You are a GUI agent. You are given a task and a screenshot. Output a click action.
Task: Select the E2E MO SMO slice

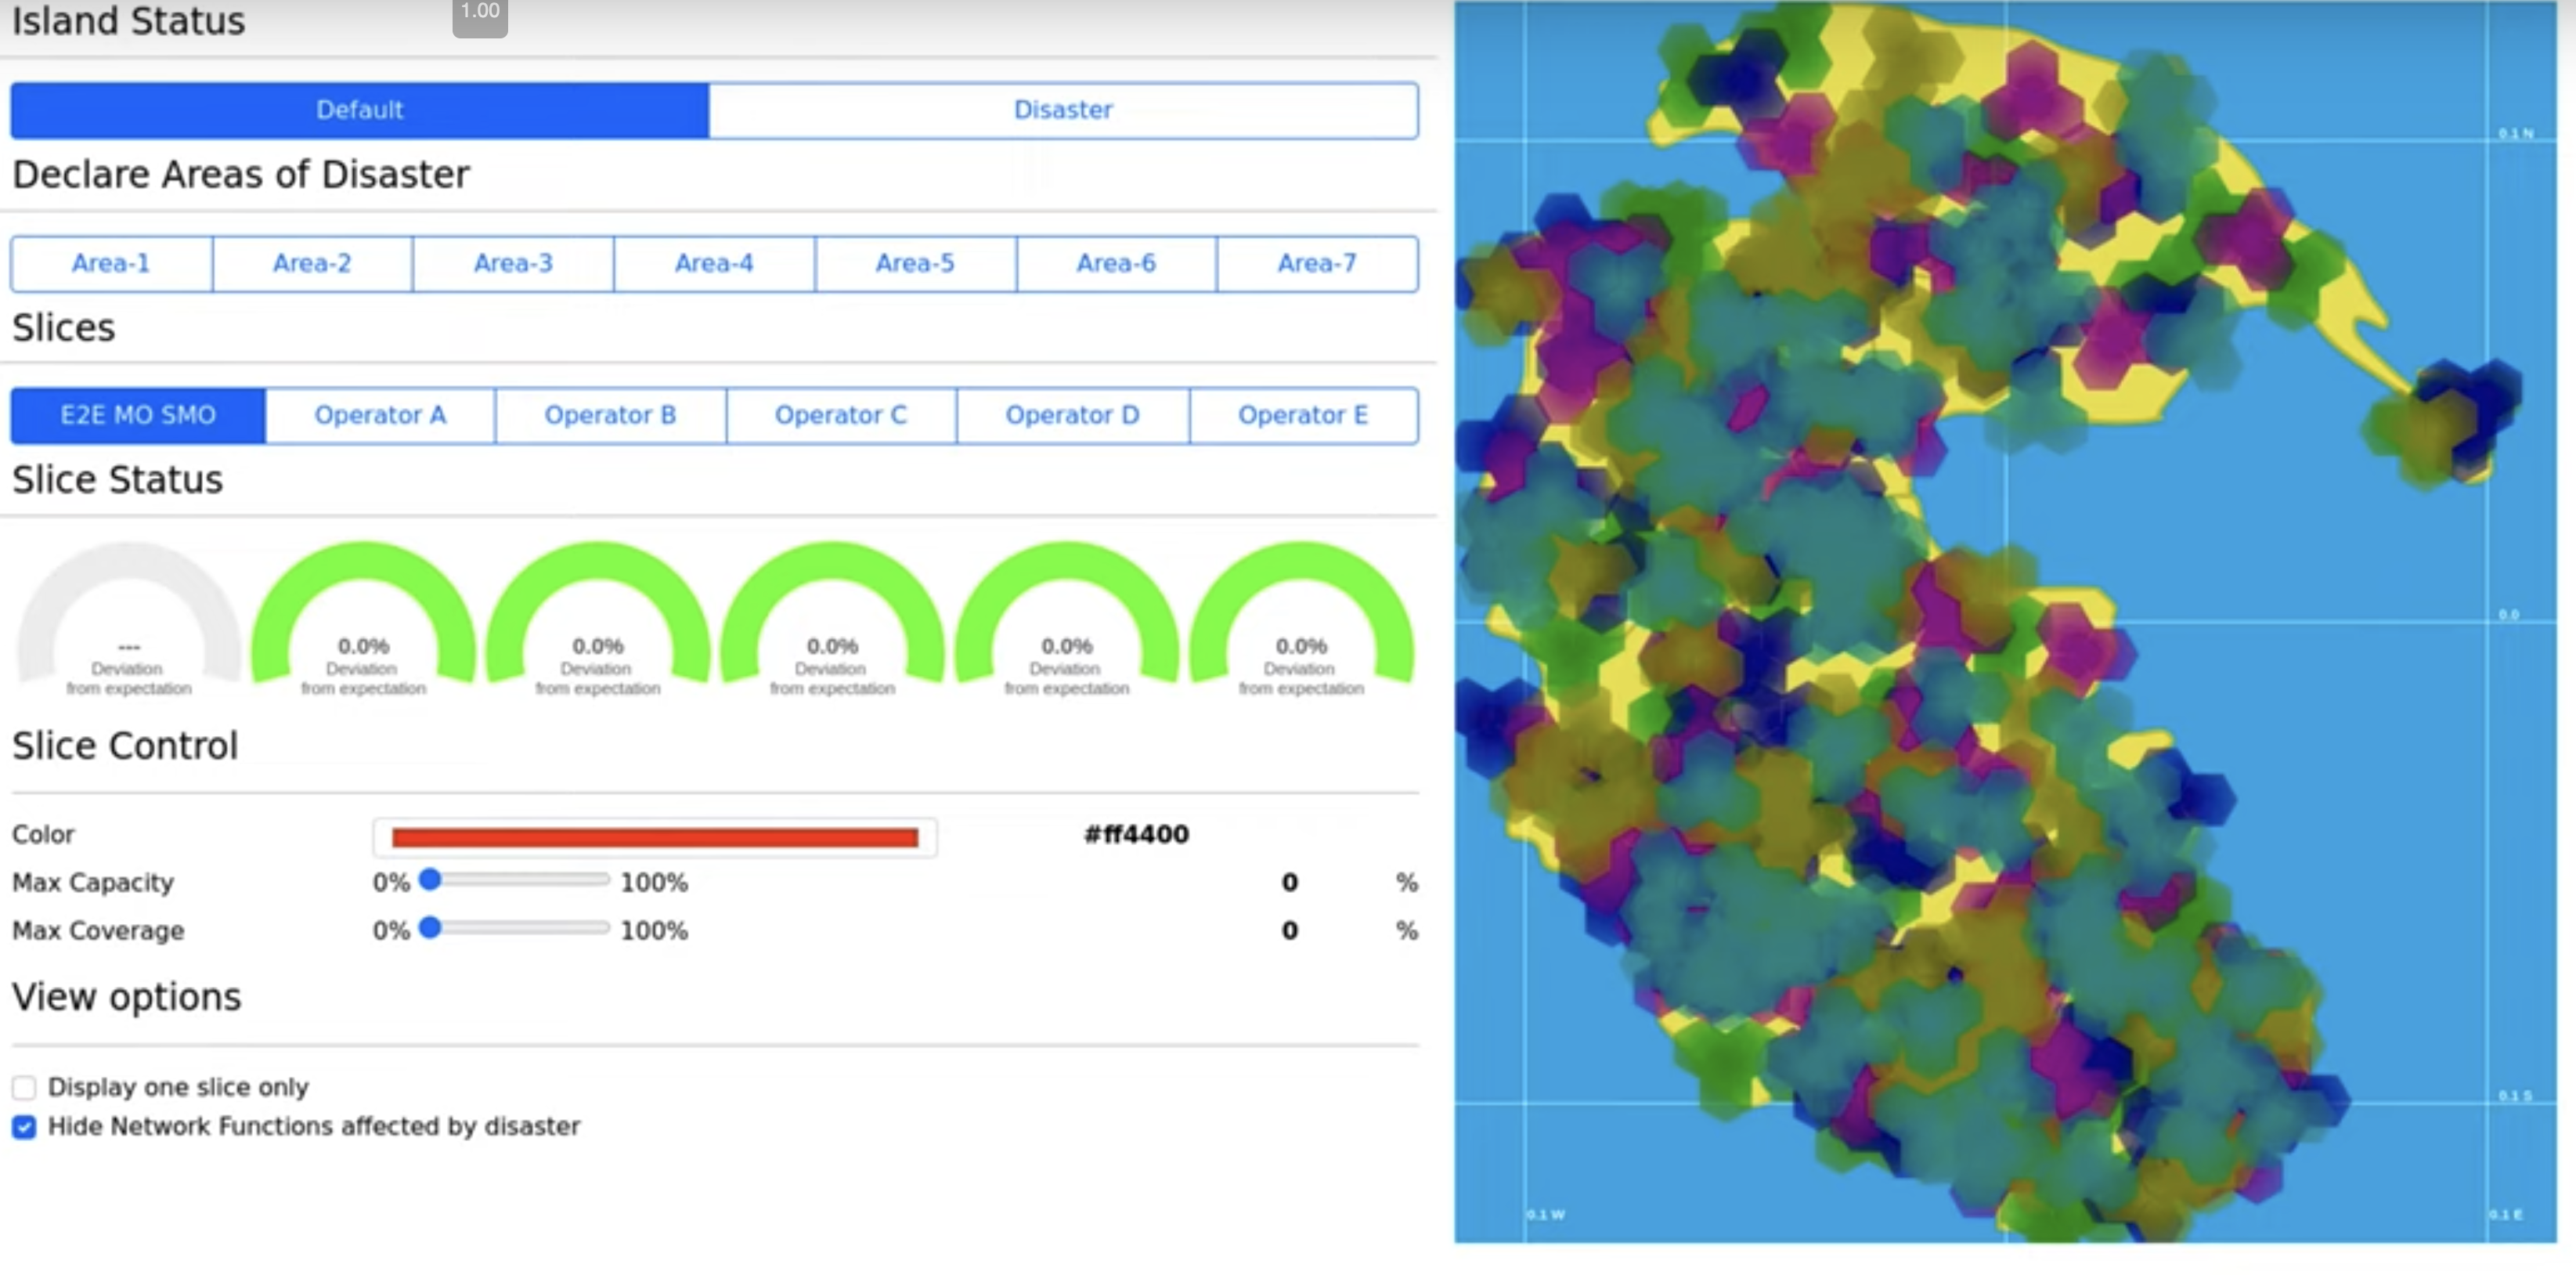coord(138,415)
